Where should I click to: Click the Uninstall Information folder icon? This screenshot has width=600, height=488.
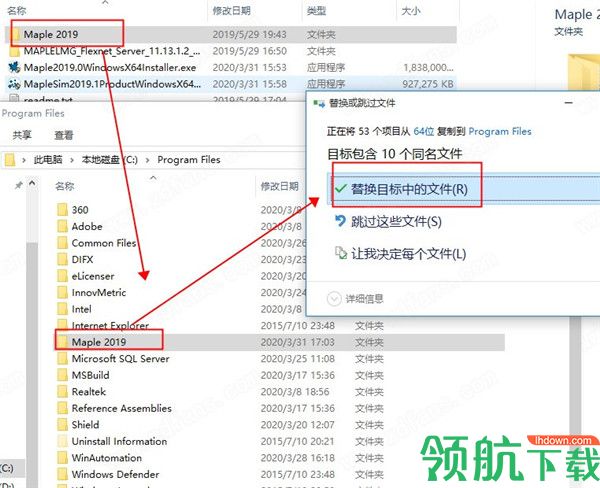62,441
